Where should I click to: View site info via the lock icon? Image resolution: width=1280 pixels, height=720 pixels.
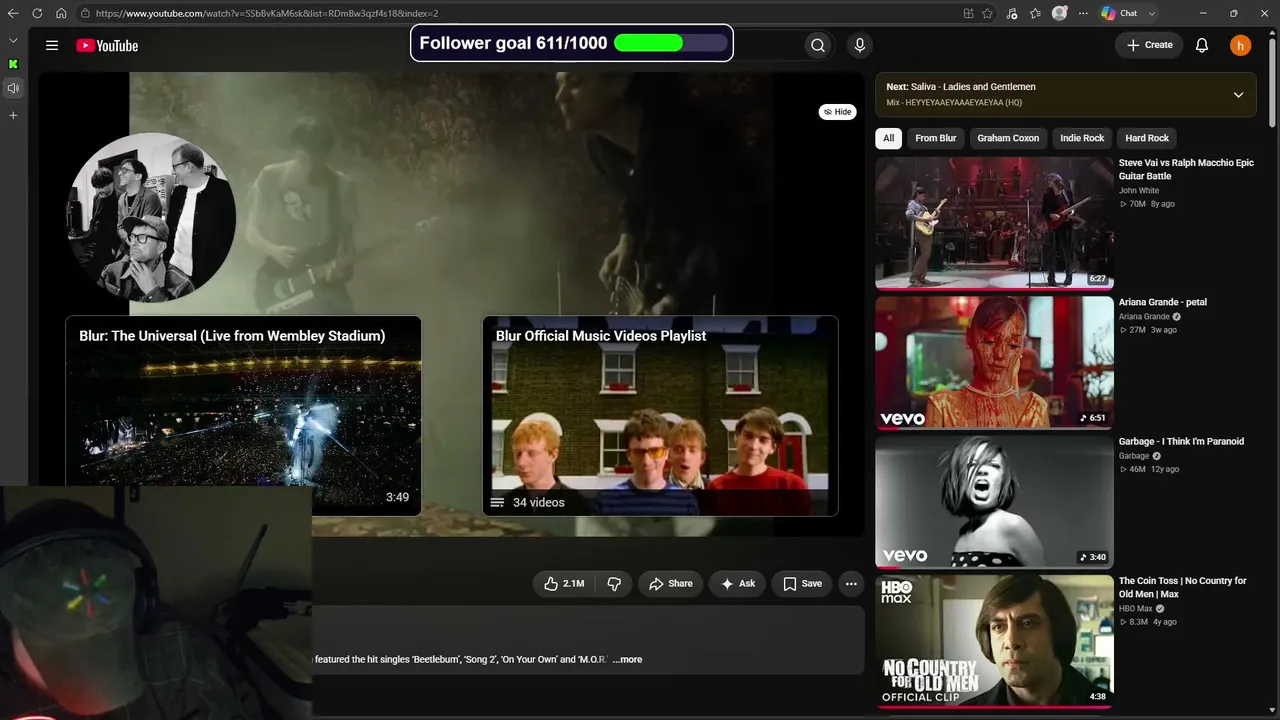point(86,13)
